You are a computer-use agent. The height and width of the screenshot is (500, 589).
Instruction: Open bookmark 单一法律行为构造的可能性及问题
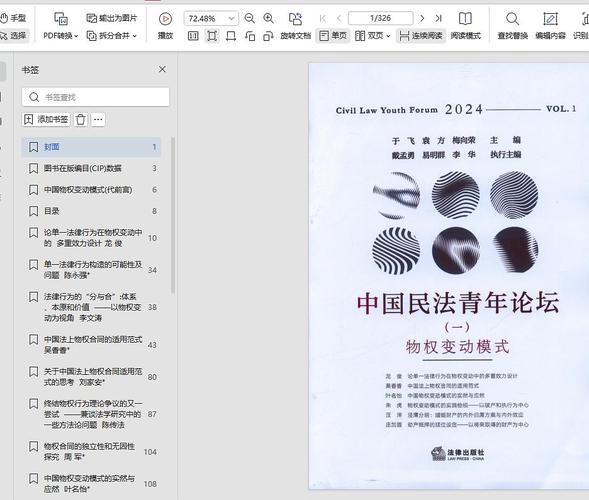pyautogui.click(x=91, y=270)
